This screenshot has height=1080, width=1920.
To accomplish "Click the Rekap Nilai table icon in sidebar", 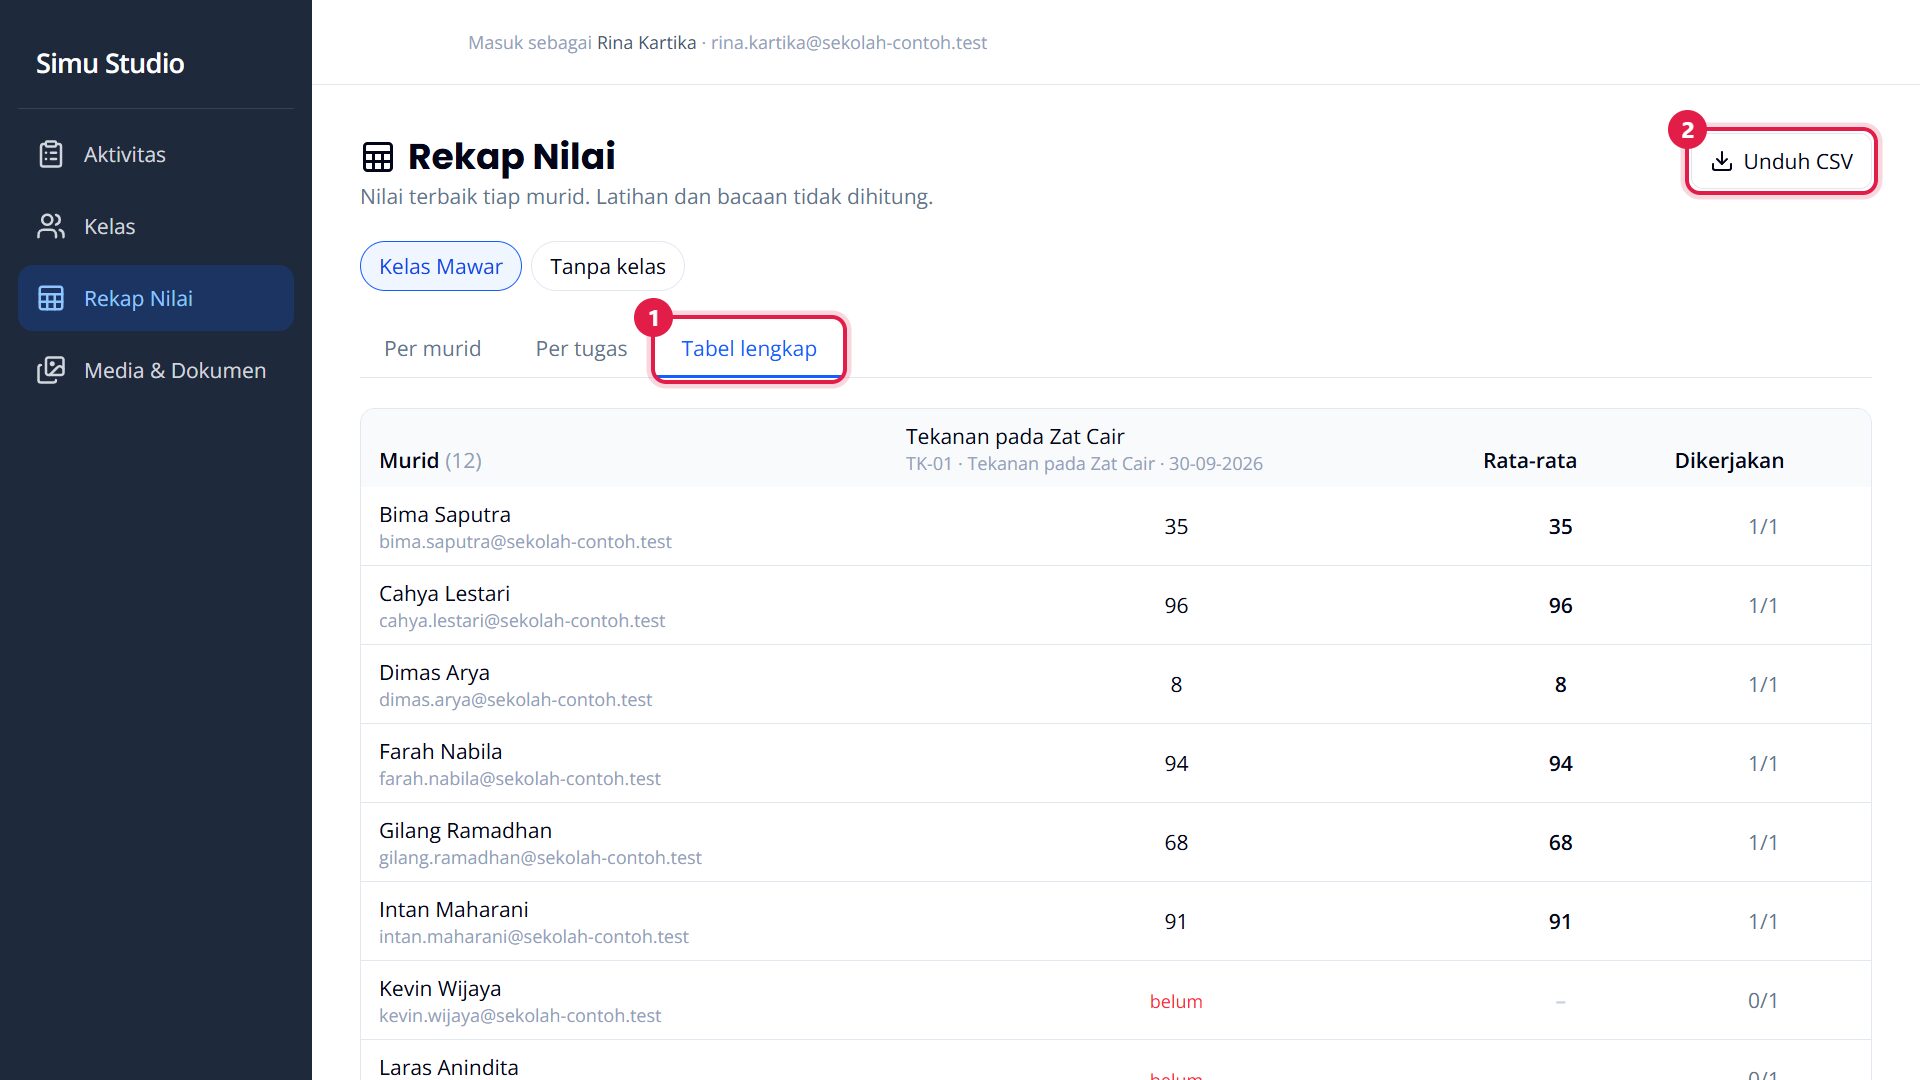I will (x=51, y=298).
